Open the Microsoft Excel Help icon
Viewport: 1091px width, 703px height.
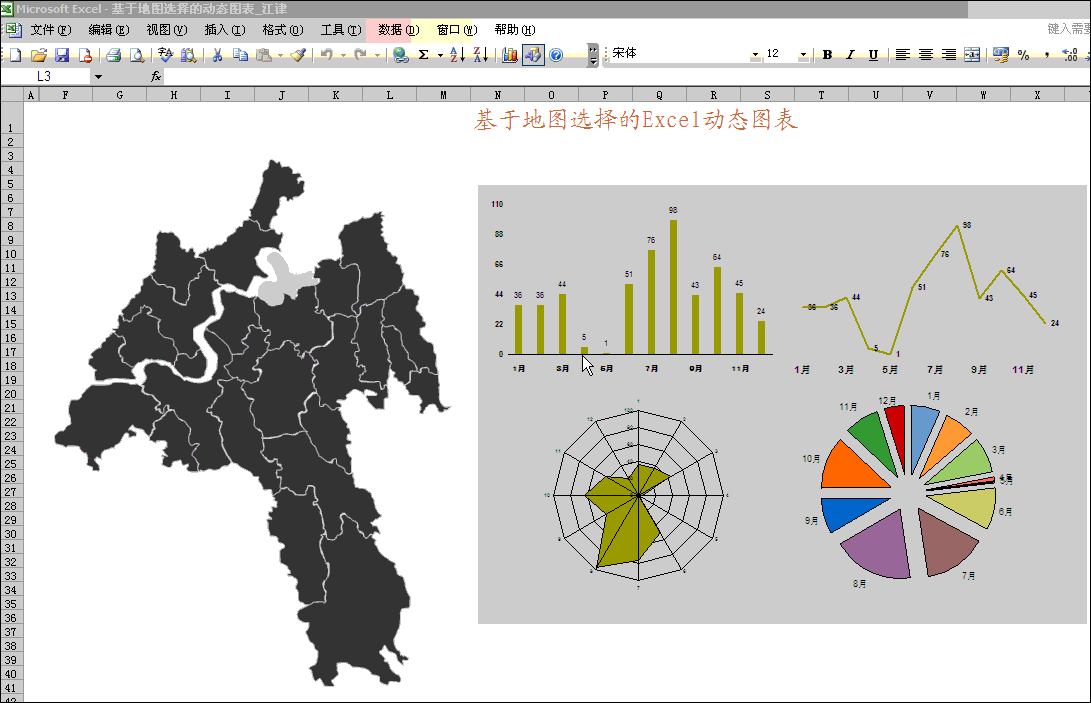click(x=556, y=55)
